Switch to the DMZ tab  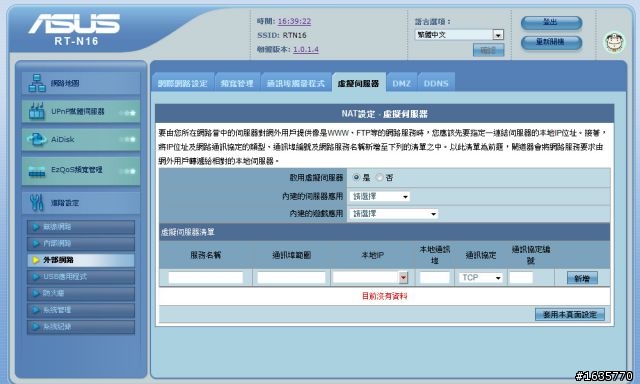click(x=402, y=84)
